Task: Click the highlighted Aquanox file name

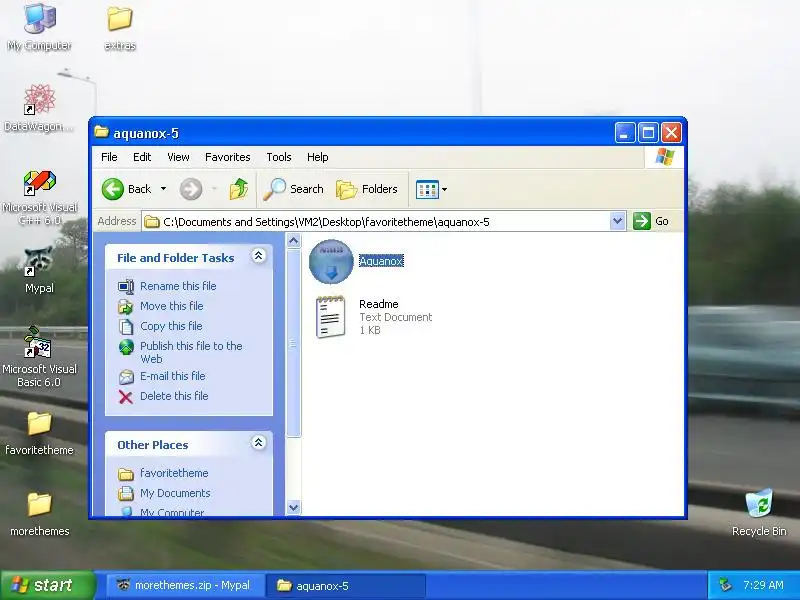Action: 381,261
